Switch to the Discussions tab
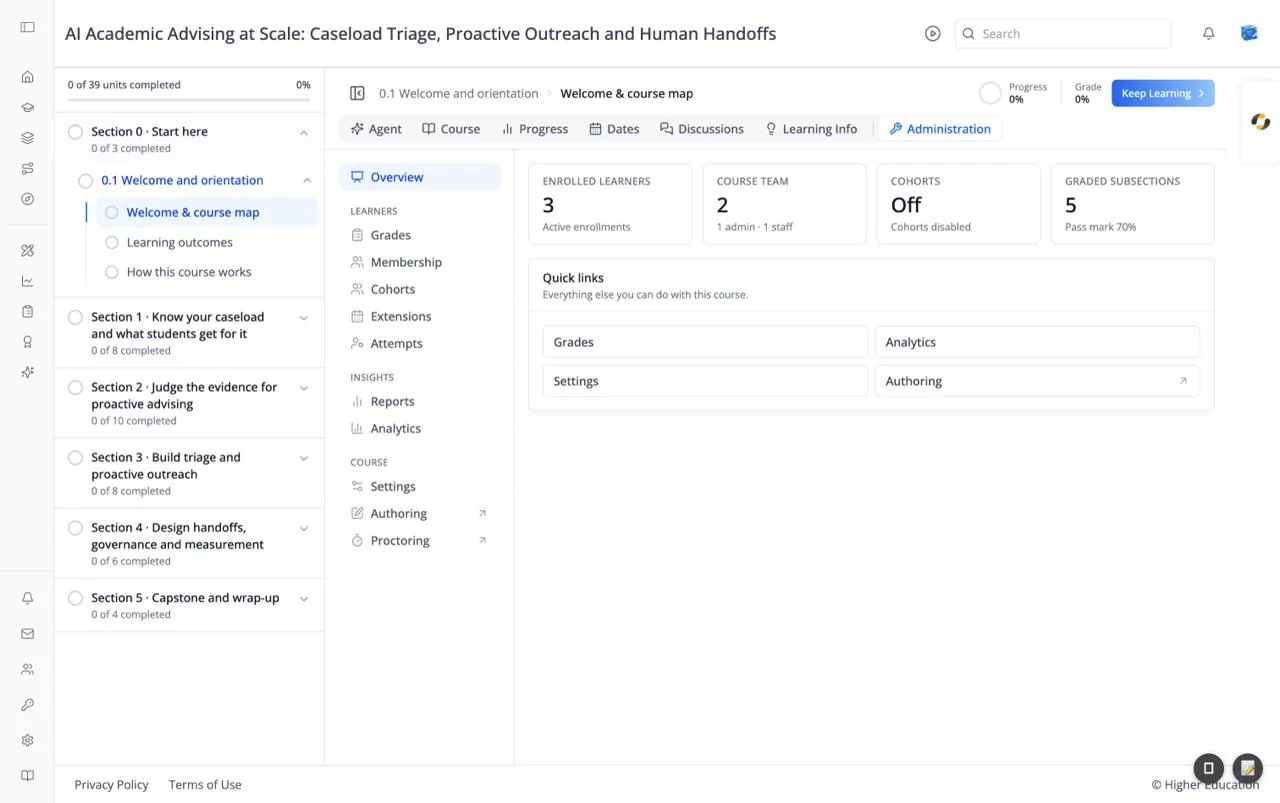The image size is (1280, 803). tap(702, 129)
